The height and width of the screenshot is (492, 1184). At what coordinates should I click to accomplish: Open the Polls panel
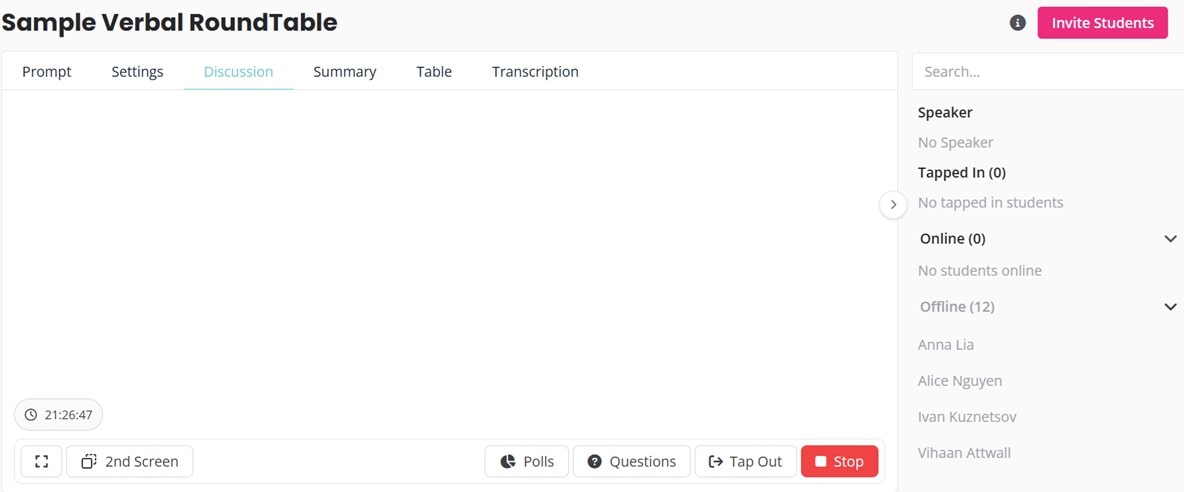click(x=527, y=461)
